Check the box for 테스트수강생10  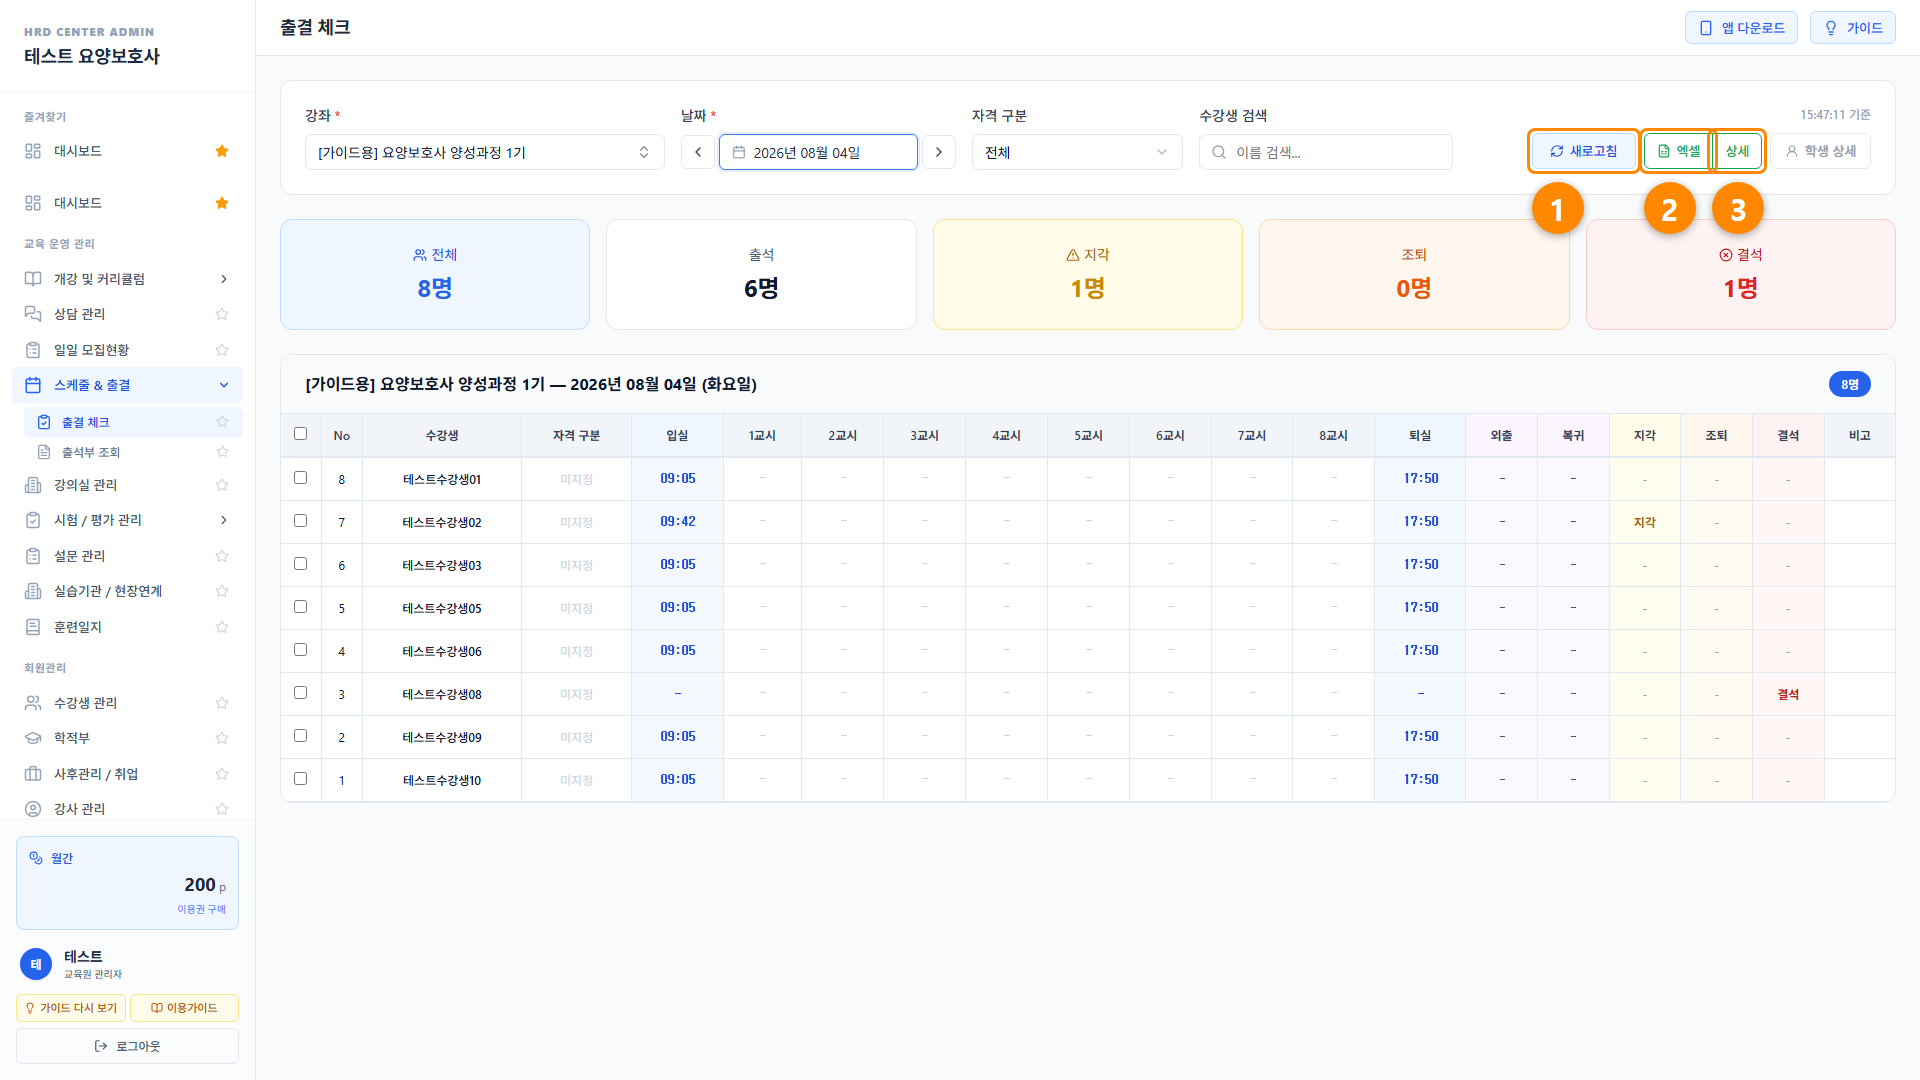coord(300,779)
